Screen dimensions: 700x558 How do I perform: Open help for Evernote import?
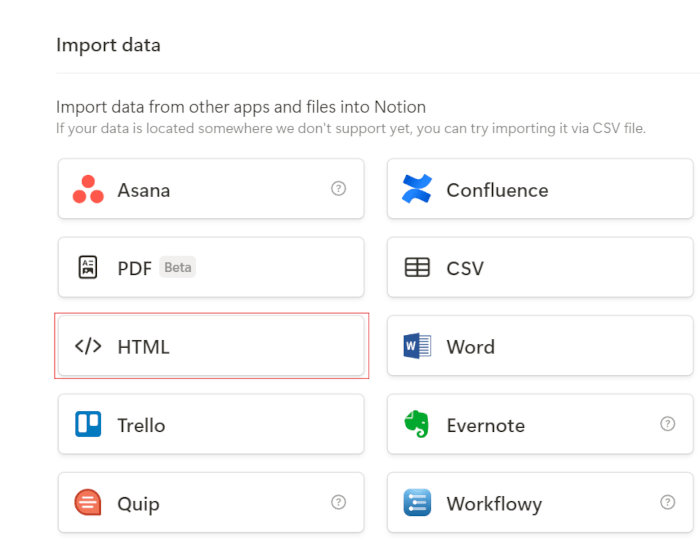point(667,424)
